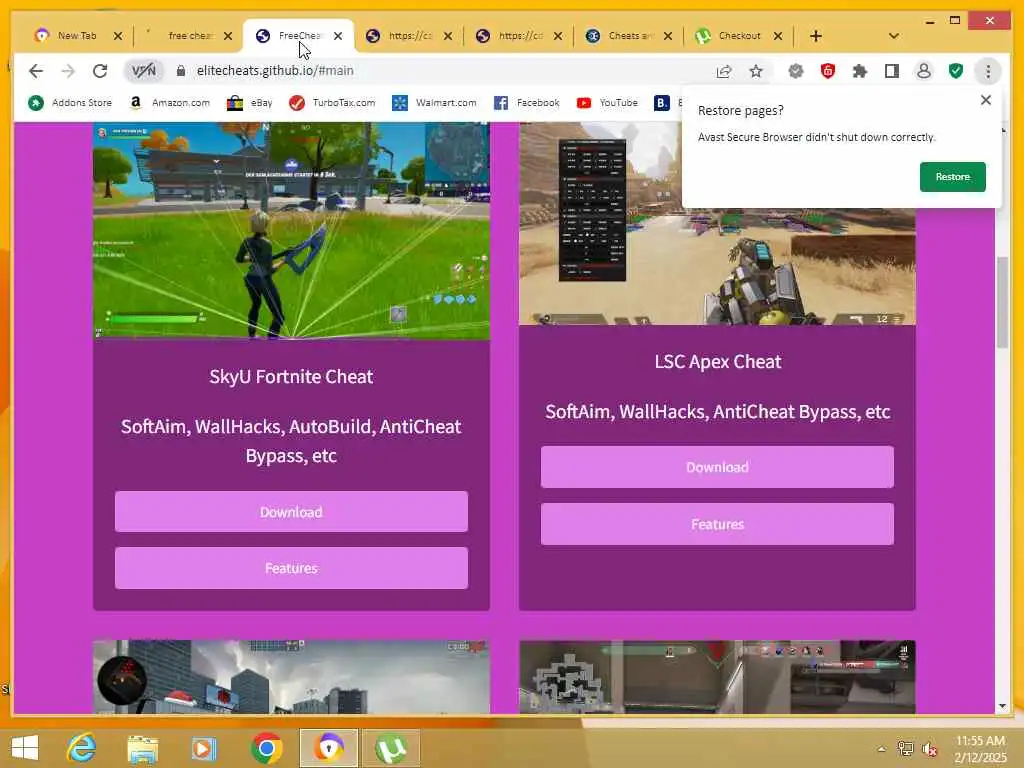Open the Windows Start button
This screenshot has height=768, width=1024.
point(25,748)
